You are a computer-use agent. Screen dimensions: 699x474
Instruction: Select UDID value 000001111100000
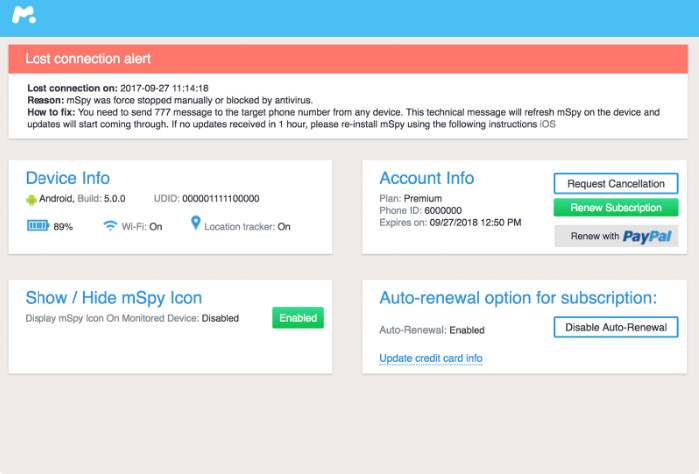(x=221, y=199)
